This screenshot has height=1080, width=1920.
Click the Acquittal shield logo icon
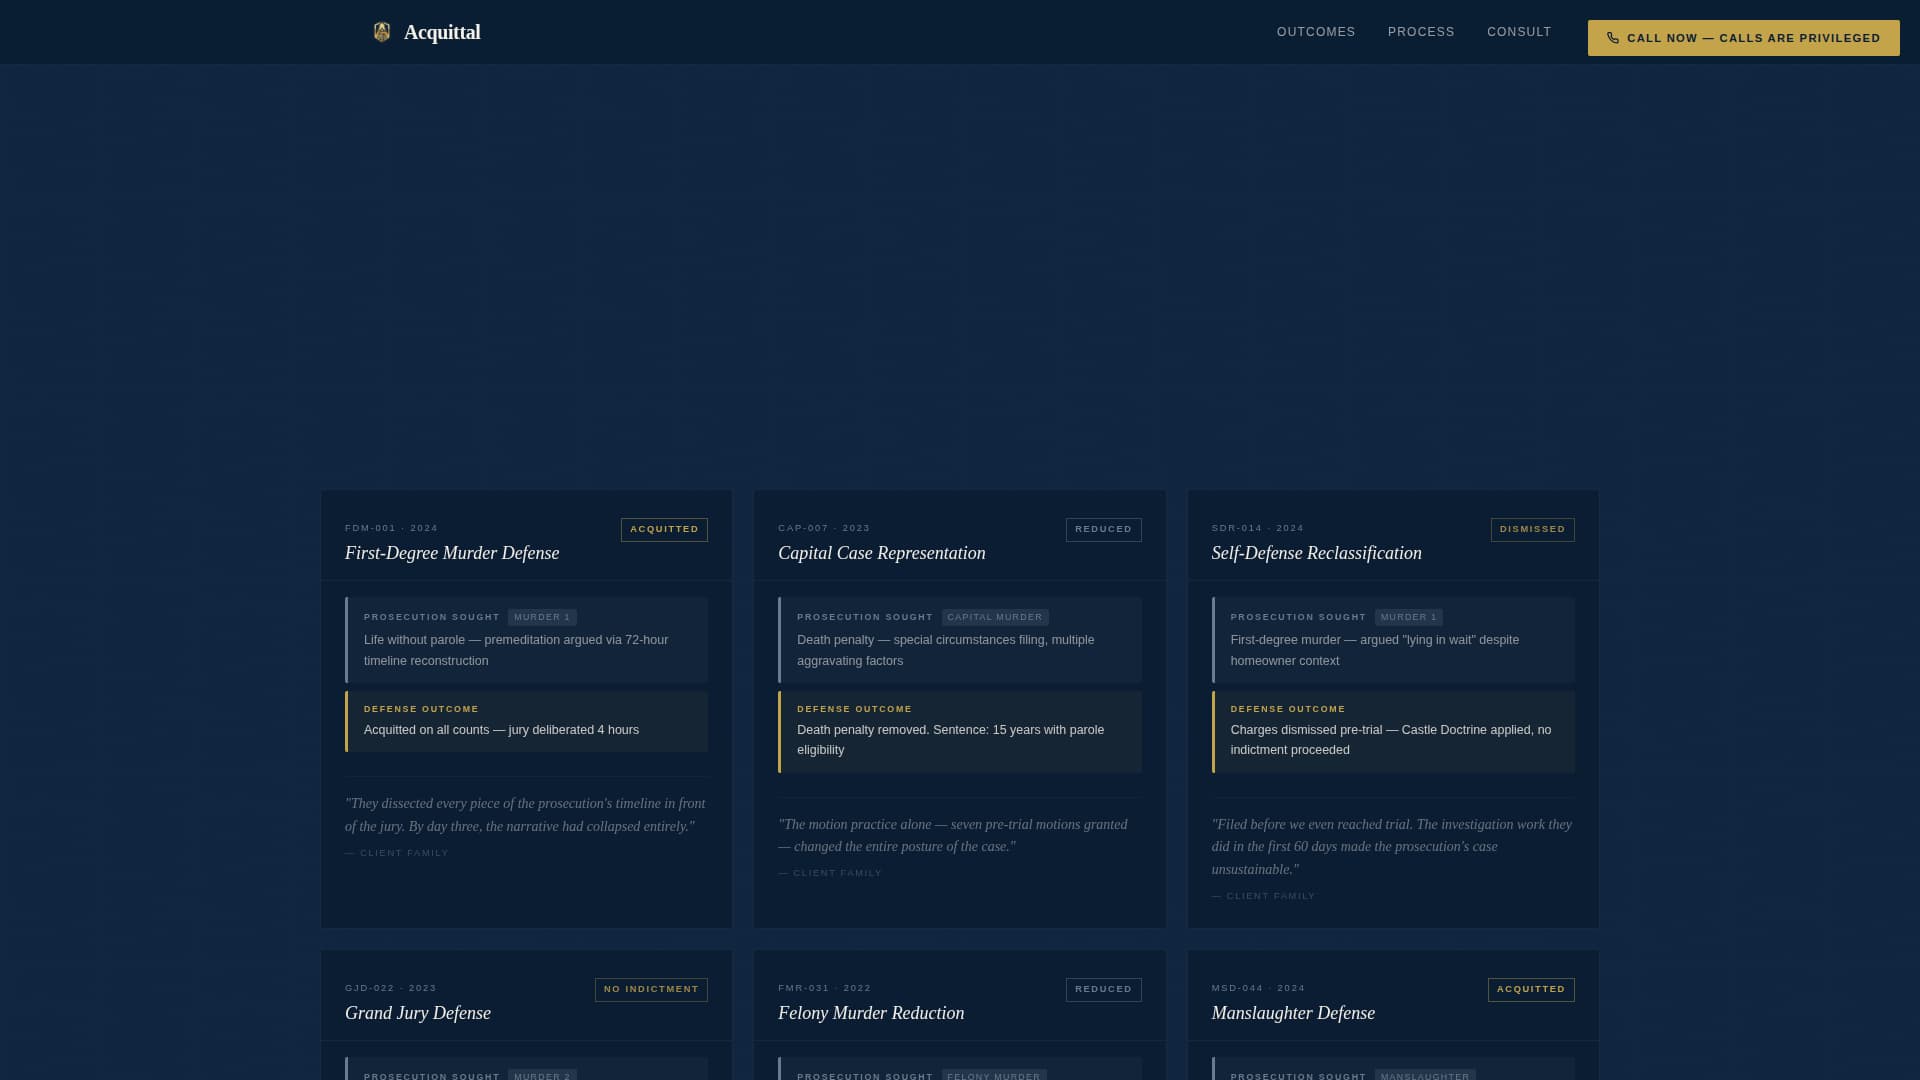[x=381, y=31]
